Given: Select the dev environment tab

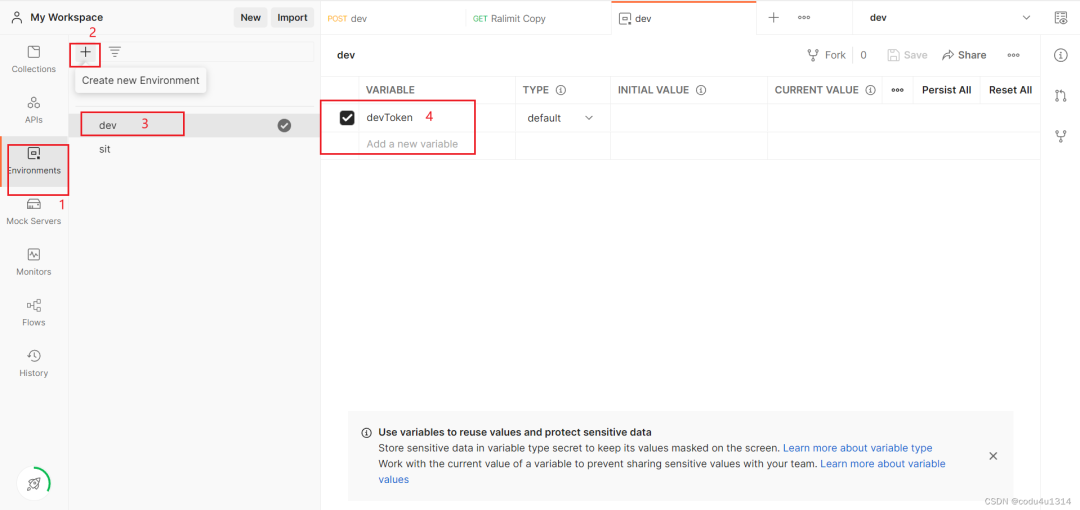Looking at the screenshot, I should pos(684,18).
